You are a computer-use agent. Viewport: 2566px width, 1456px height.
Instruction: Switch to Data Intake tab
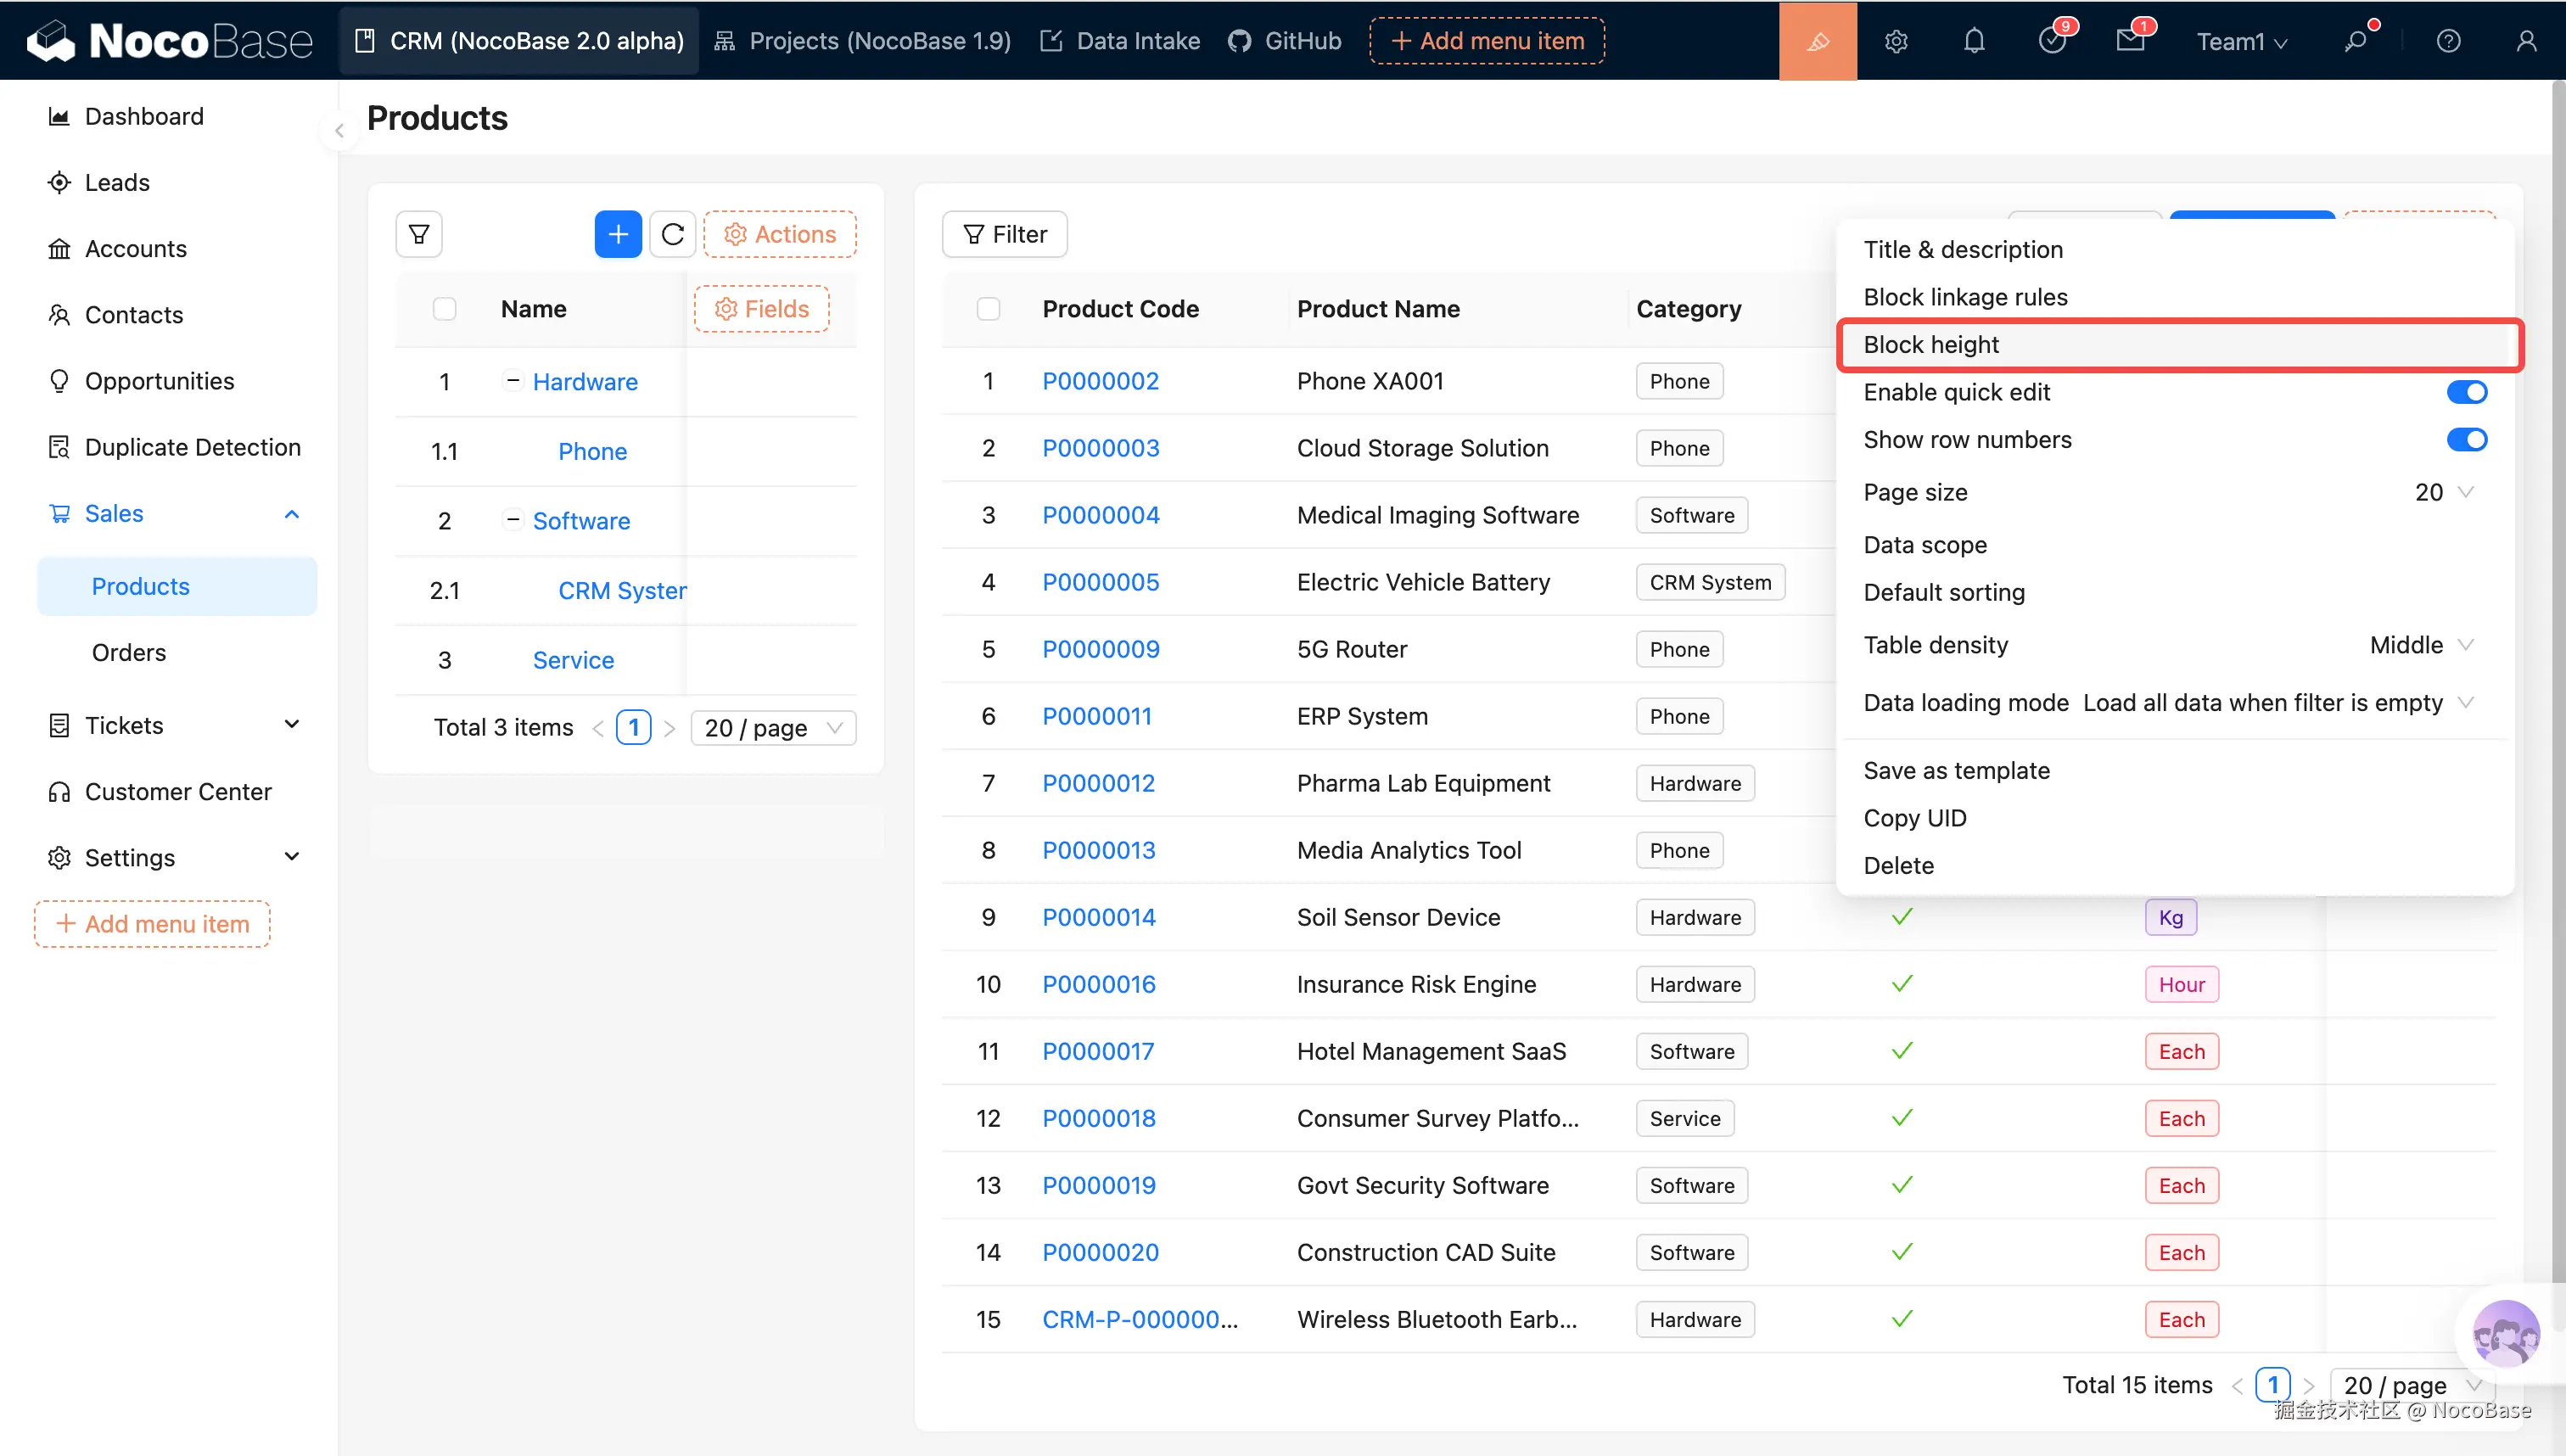point(1120,41)
